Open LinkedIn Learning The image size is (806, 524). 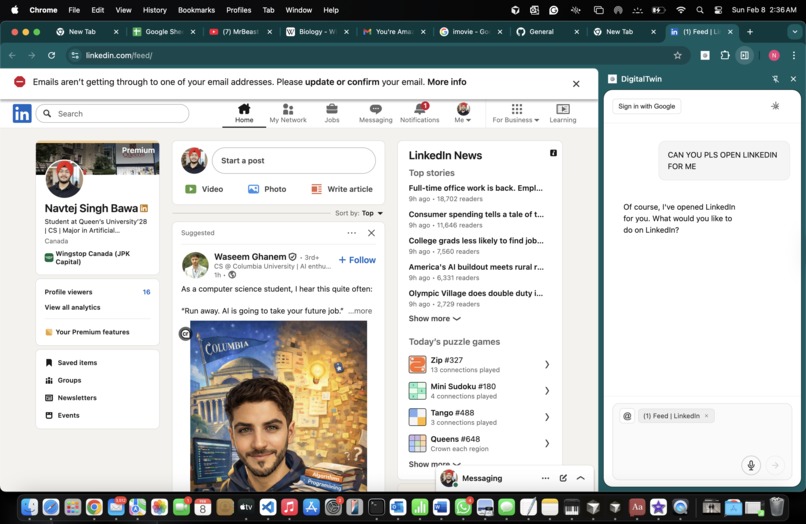pyautogui.click(x=563, y=113)
